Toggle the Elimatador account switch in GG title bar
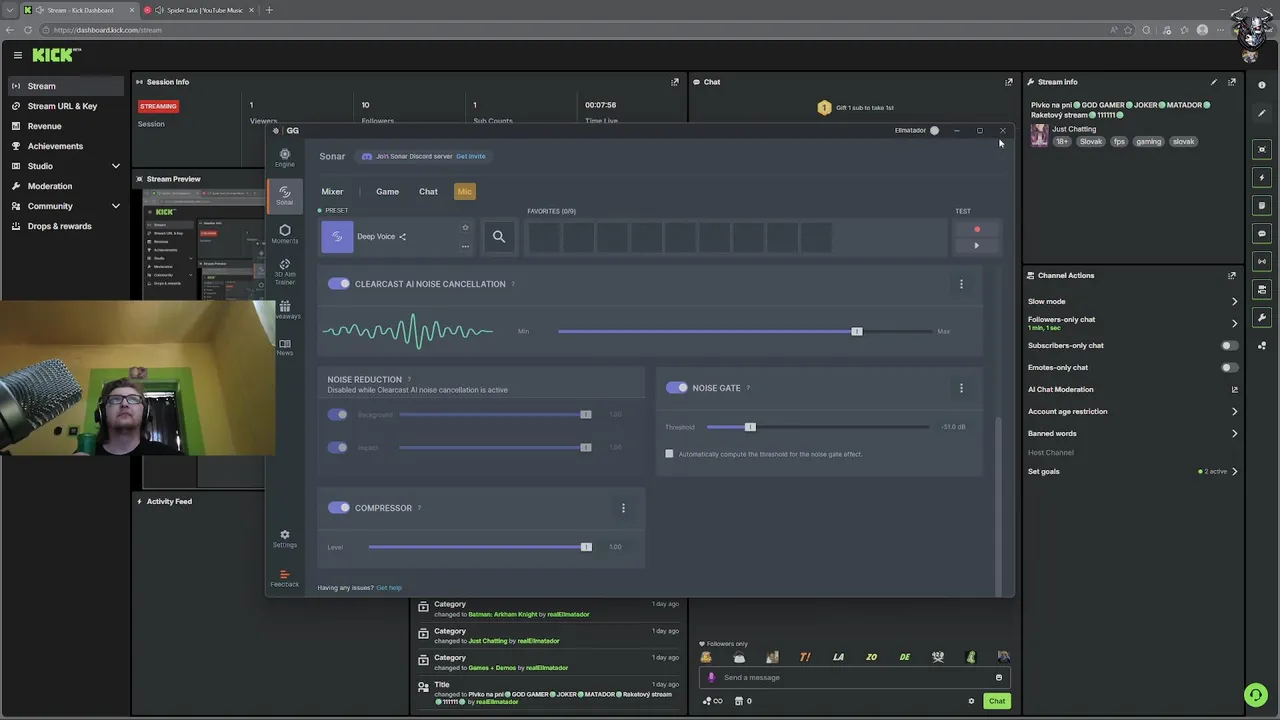This screenshot has width=1280, height=720. 932,130
